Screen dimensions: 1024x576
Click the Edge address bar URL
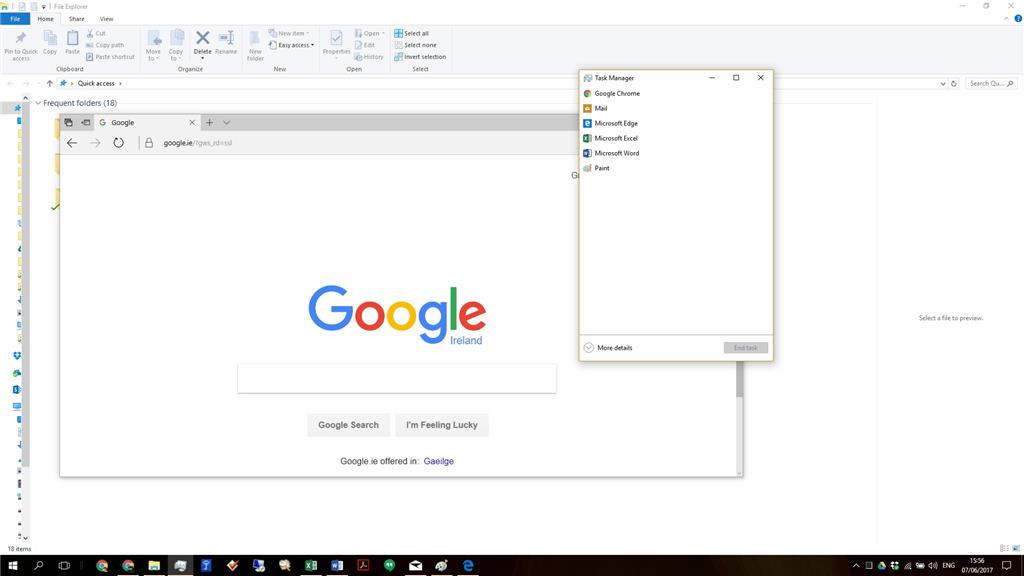point(197,143)
